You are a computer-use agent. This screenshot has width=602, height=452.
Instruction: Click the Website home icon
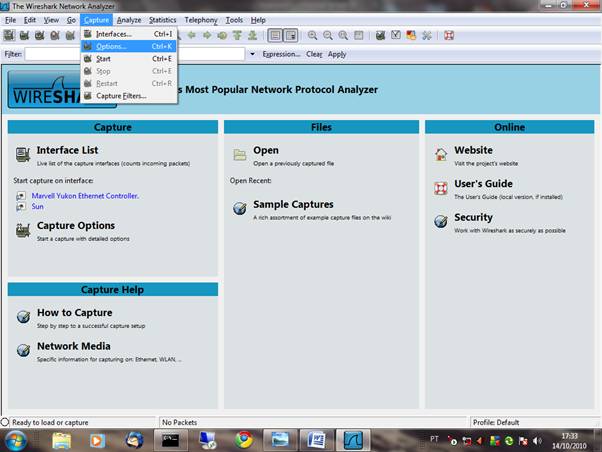click(x=443, y=154)
